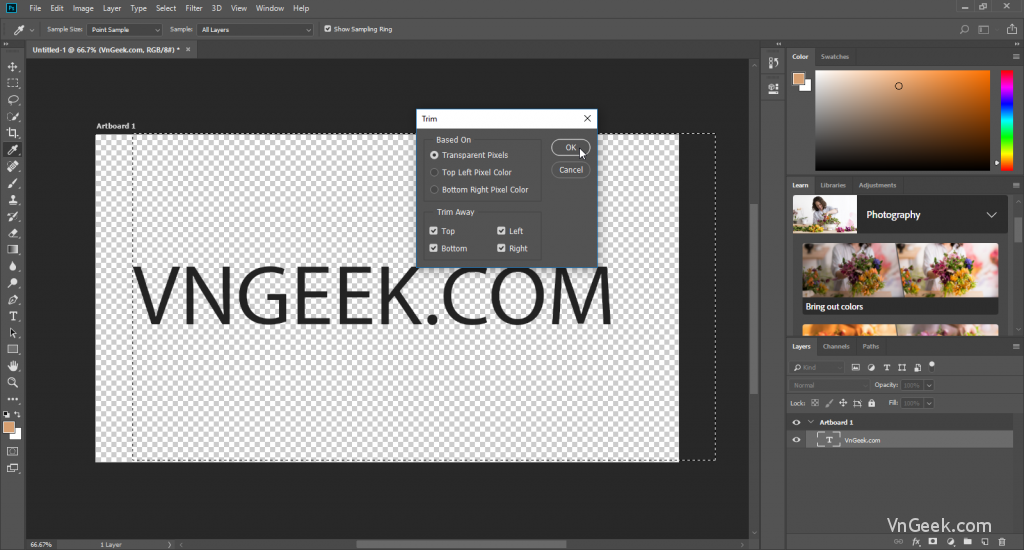Select Transparent Pixels radio option
This screenshot has height=550, width=1024.
[434, 155]
